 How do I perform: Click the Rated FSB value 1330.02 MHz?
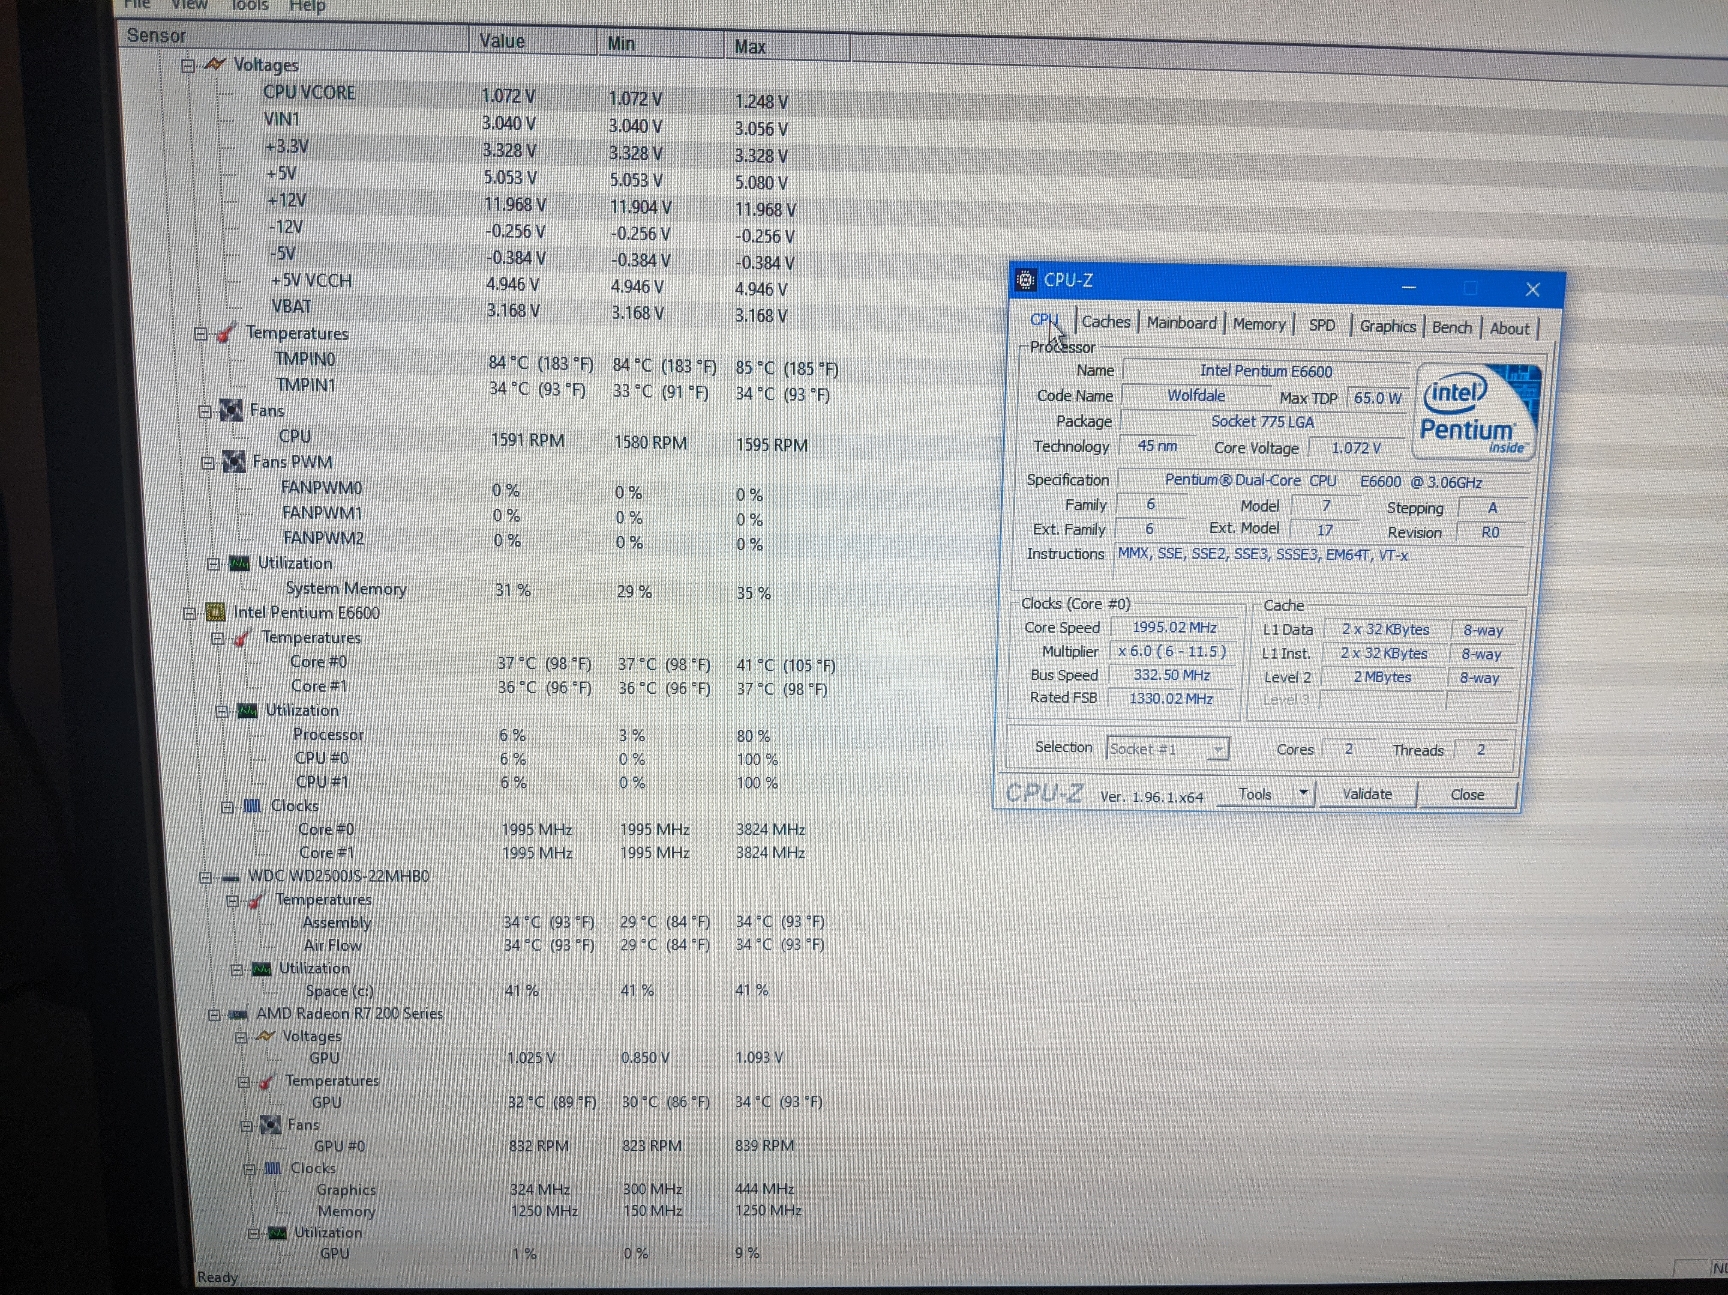point(1171,698)
